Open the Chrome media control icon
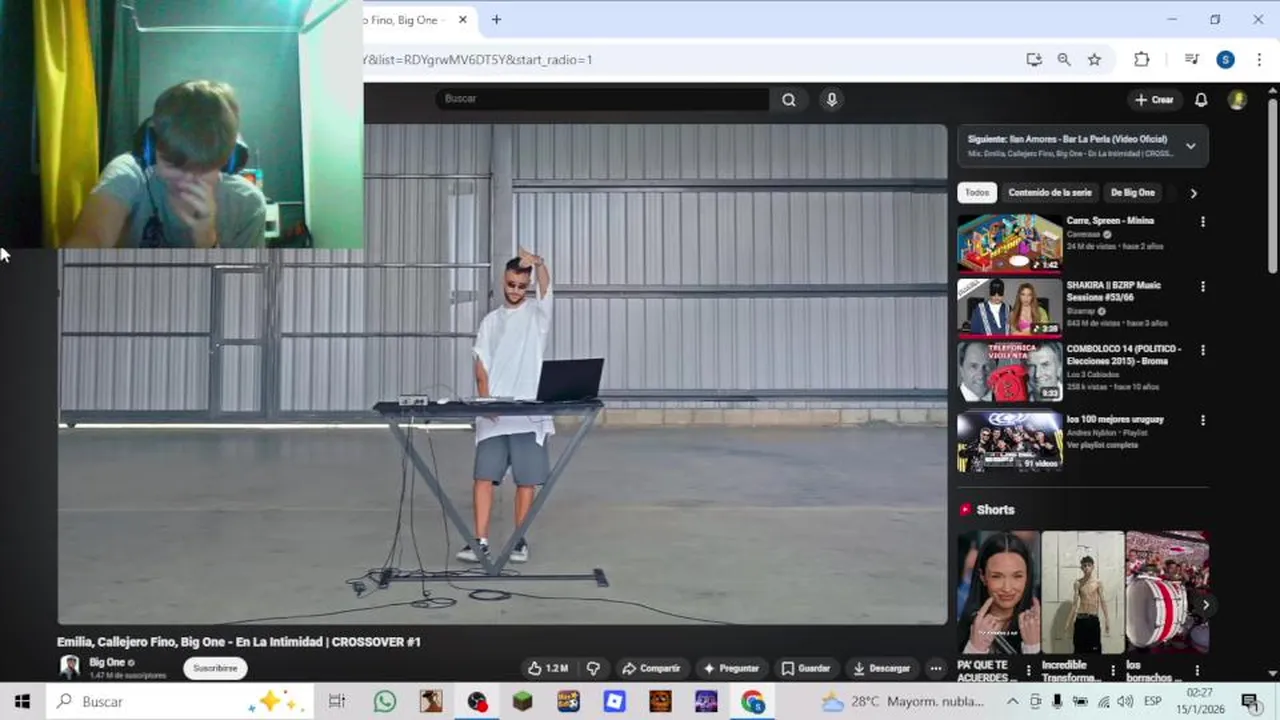The width and height of the screenshot is (1280, 720). tap(1192, 60)
